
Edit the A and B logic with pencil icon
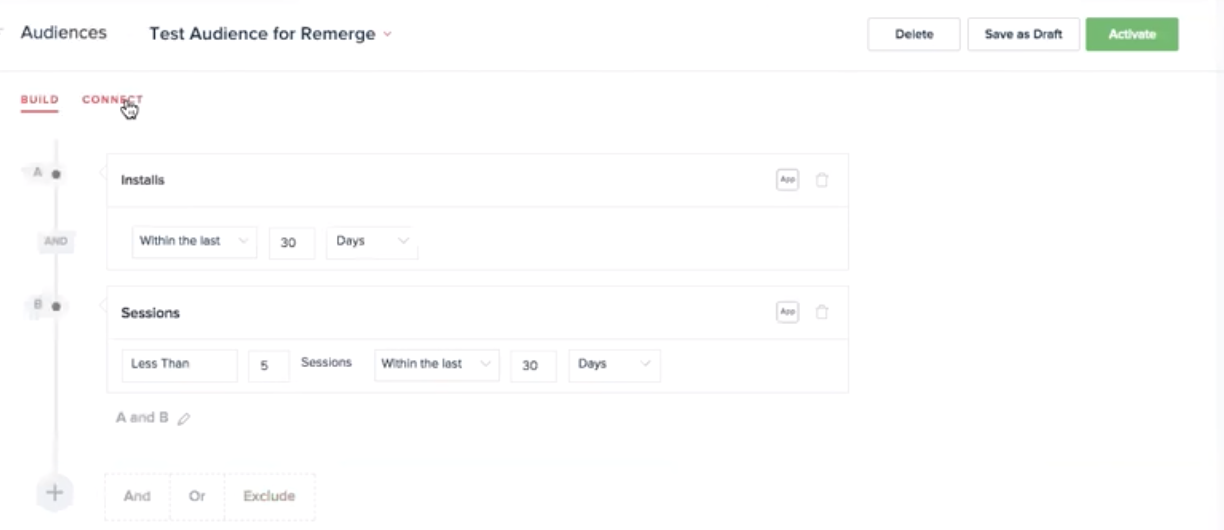183,419
